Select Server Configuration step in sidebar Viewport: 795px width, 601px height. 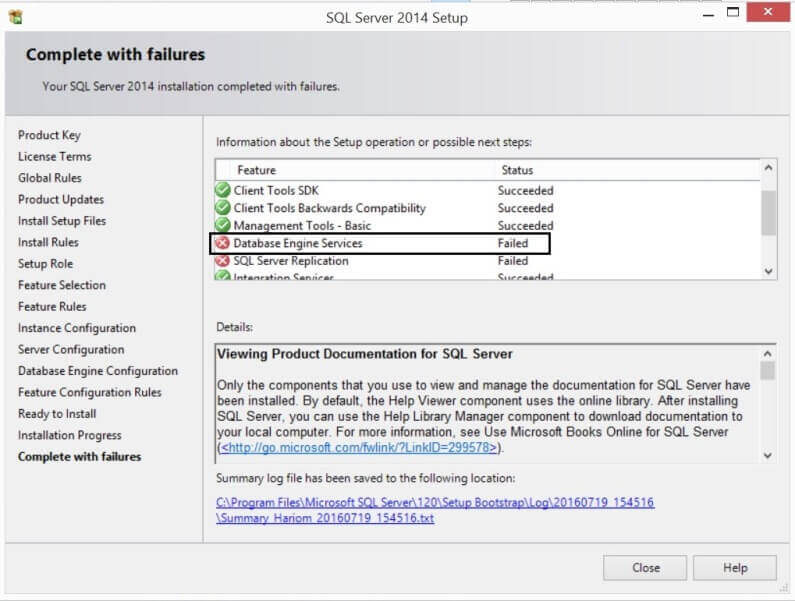click(x=71, y=349)
